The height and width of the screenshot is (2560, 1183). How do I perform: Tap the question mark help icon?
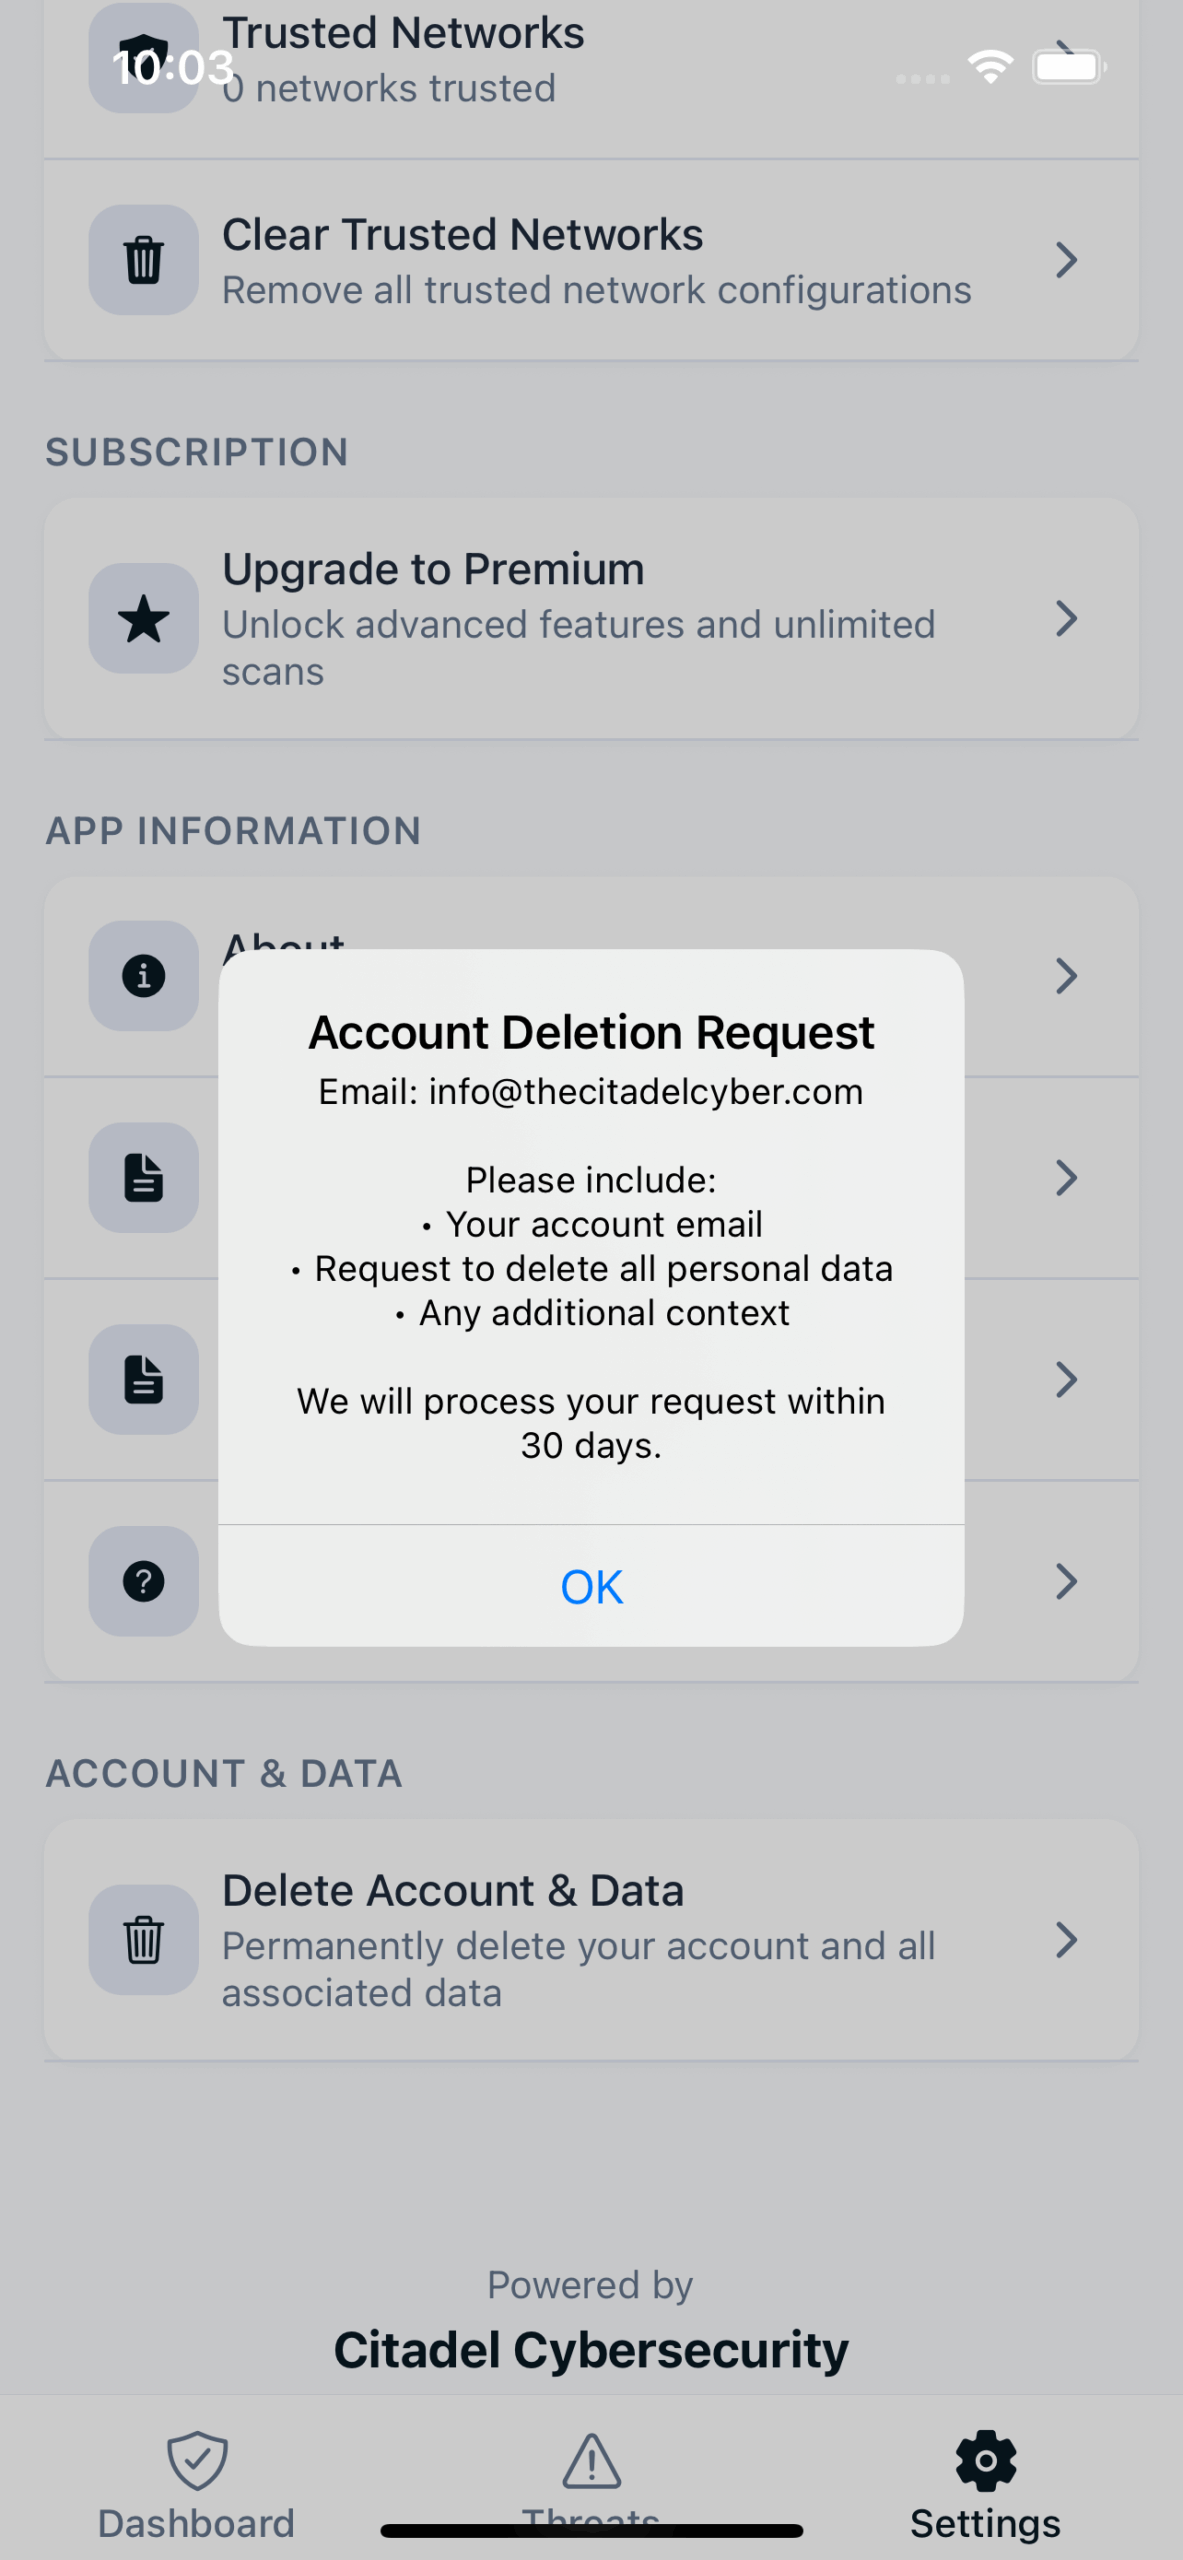pos(143,1581)
